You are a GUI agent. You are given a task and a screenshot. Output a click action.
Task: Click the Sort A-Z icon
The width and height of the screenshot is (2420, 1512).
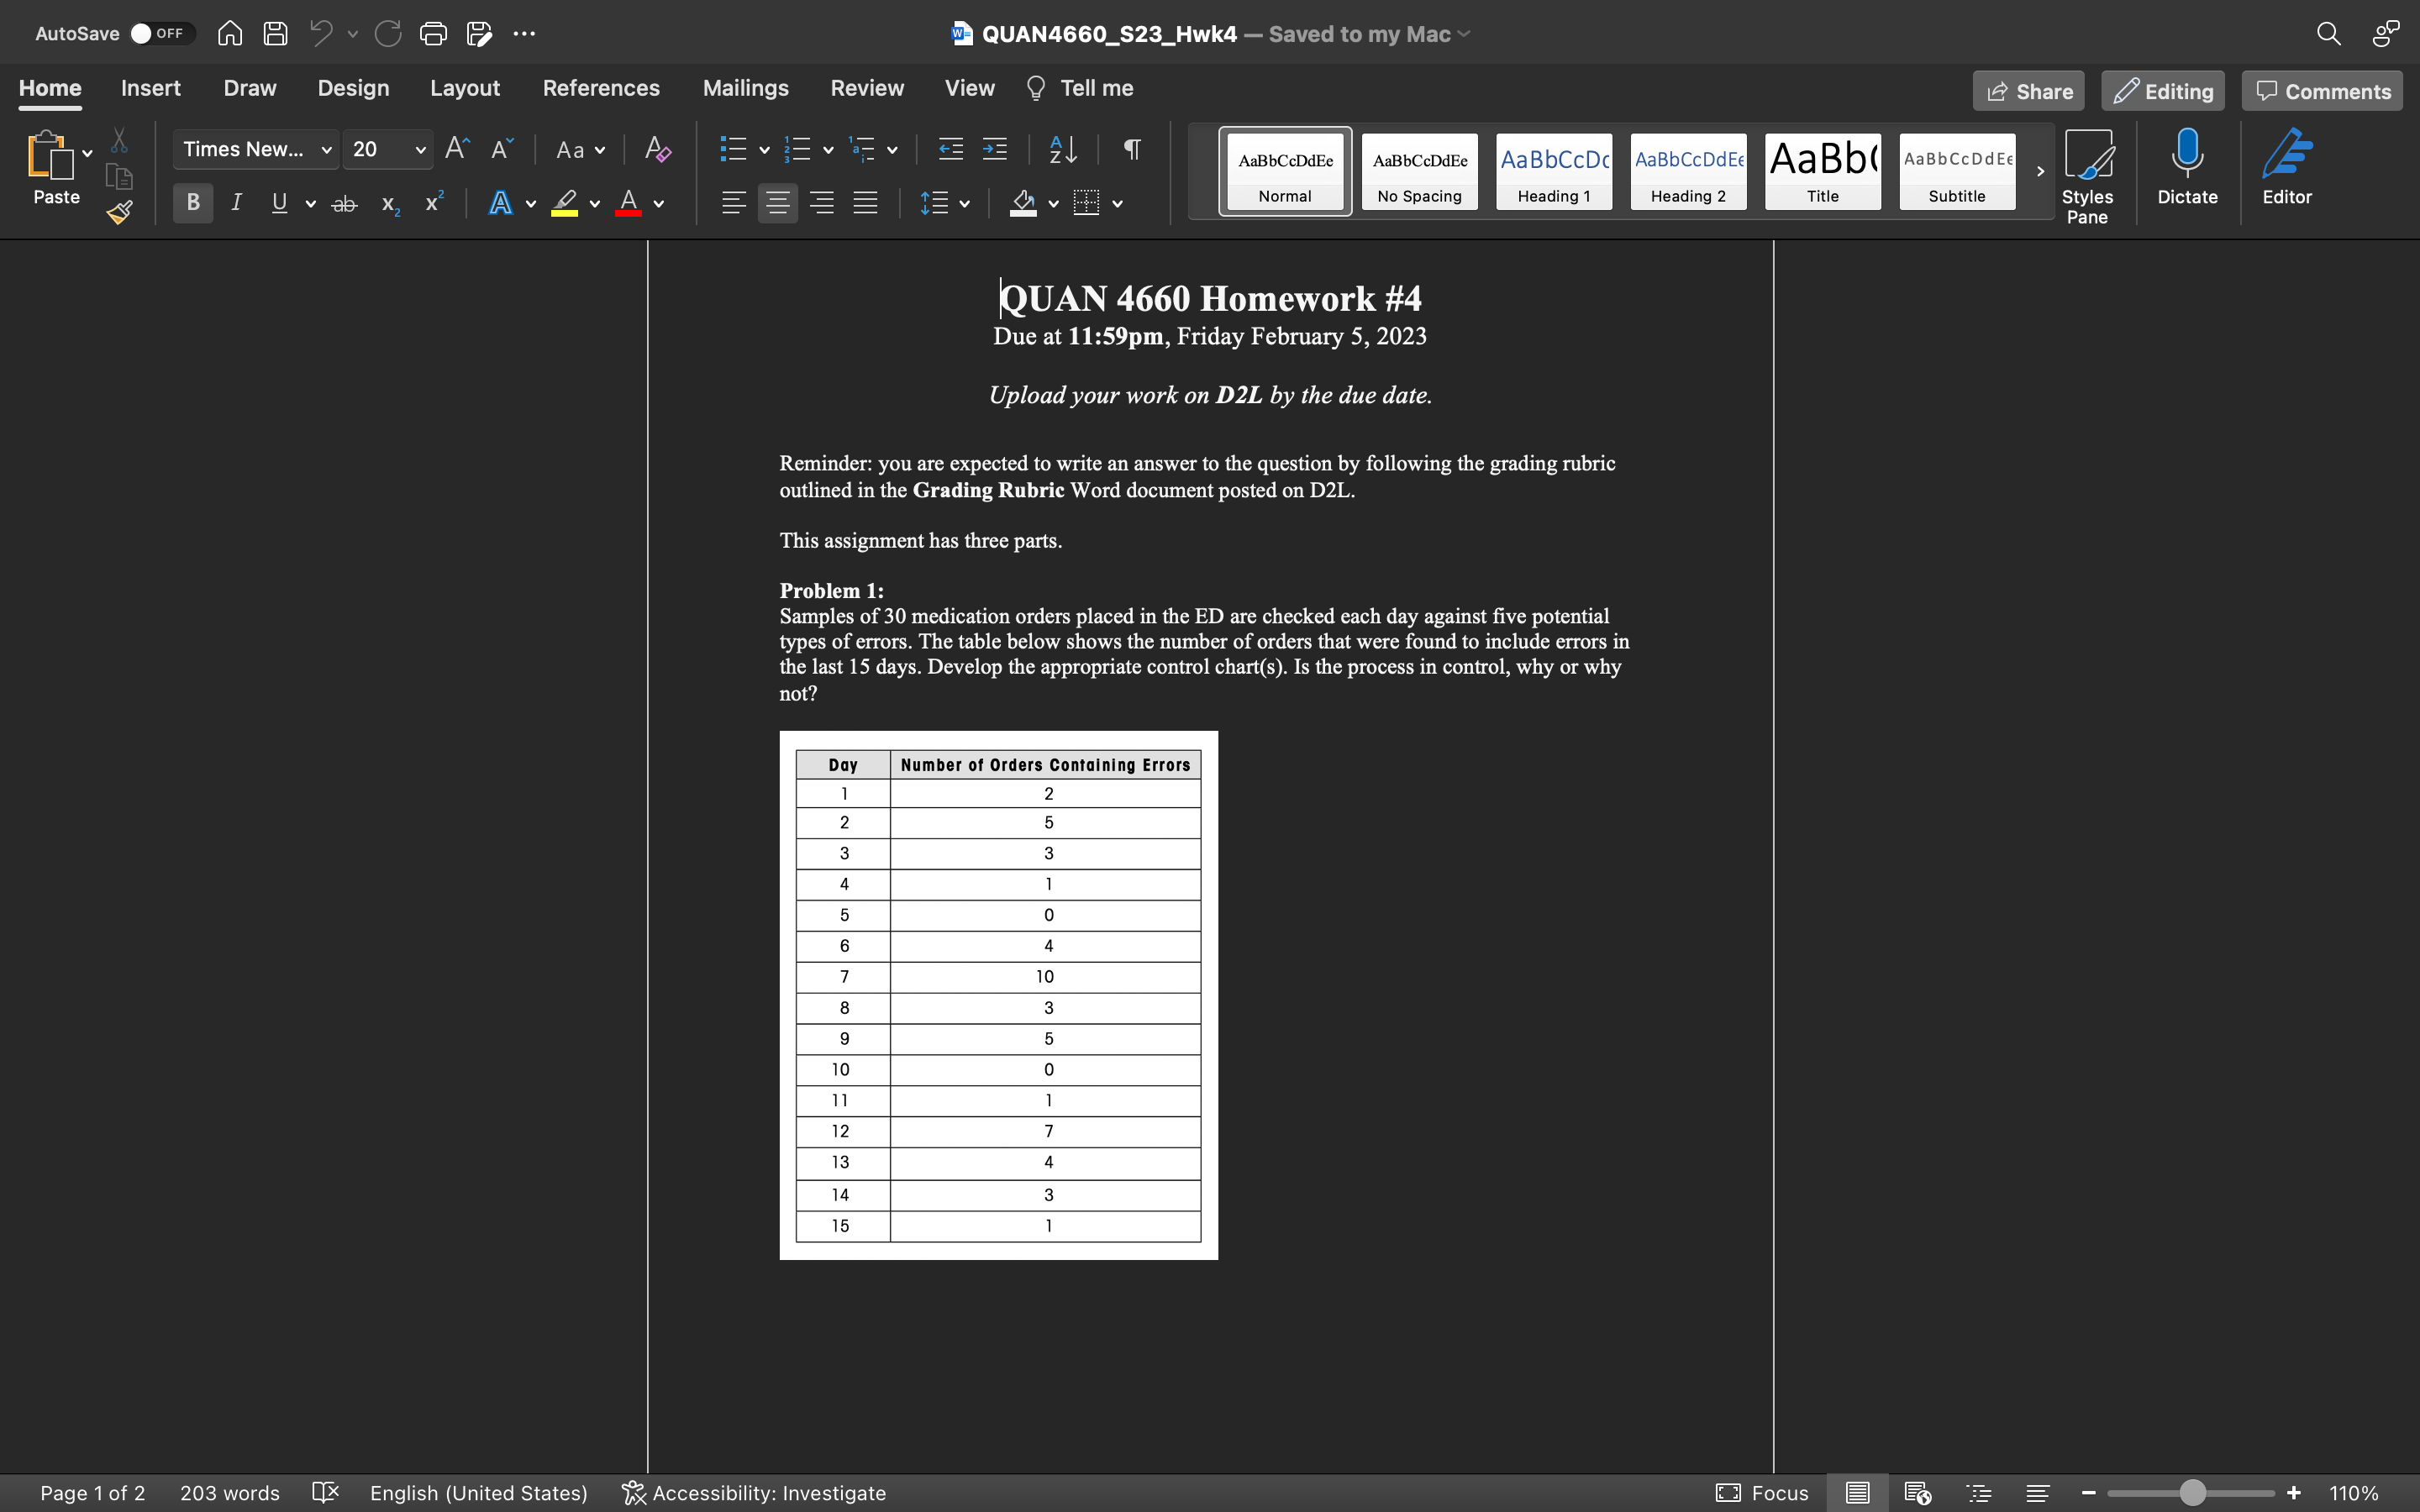click(x=1062, y=150)
